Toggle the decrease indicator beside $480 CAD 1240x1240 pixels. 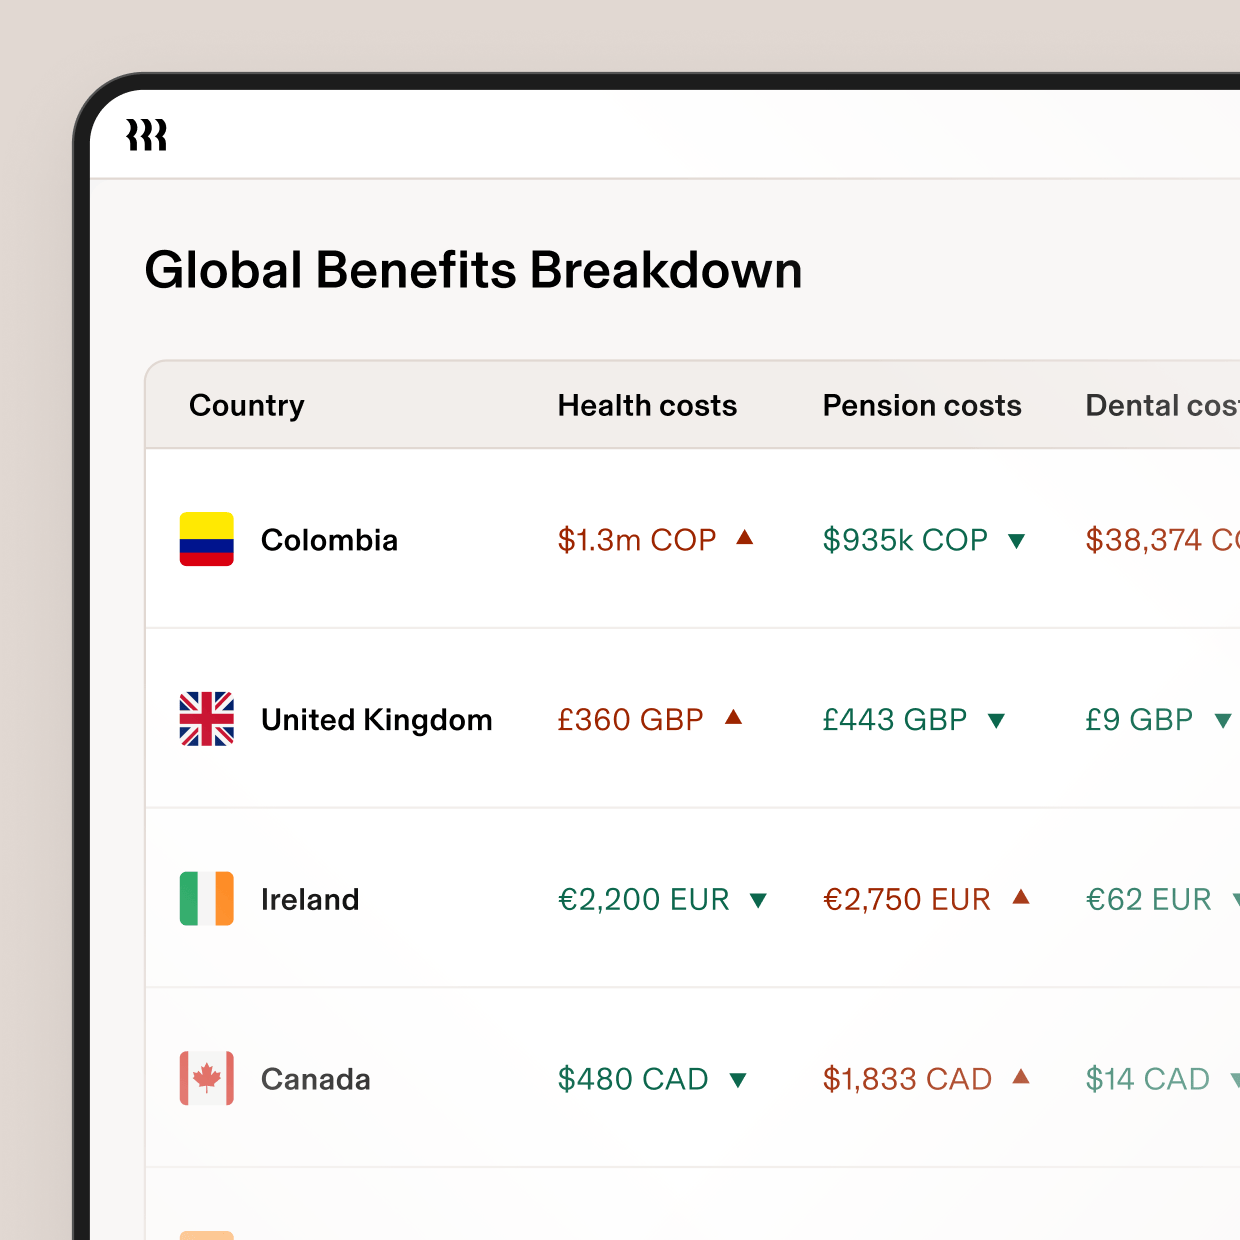[x=739, y=1080]
